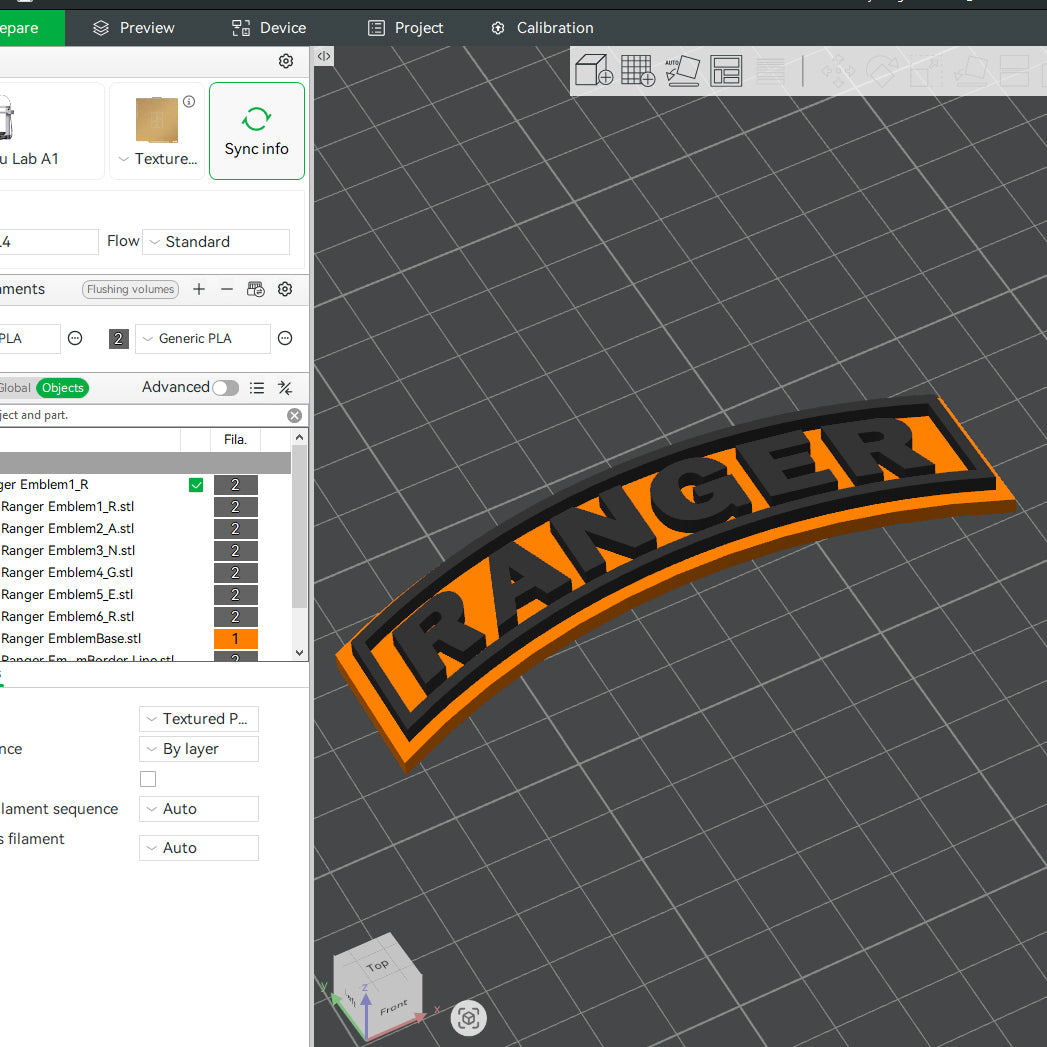This screenshot has height=1047, width=1047.
Task: Select the Add object icon
Action: coord(593,71)
